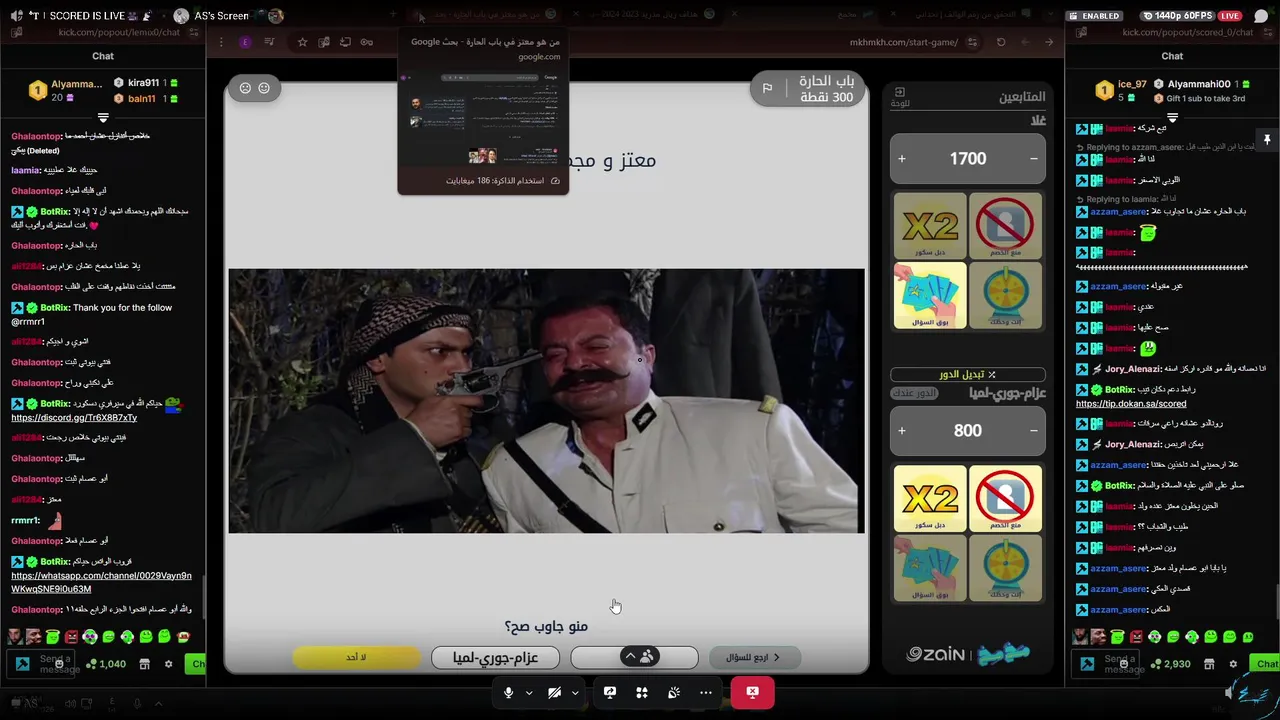Click the plus beside score 1700

tap(901, 159)
